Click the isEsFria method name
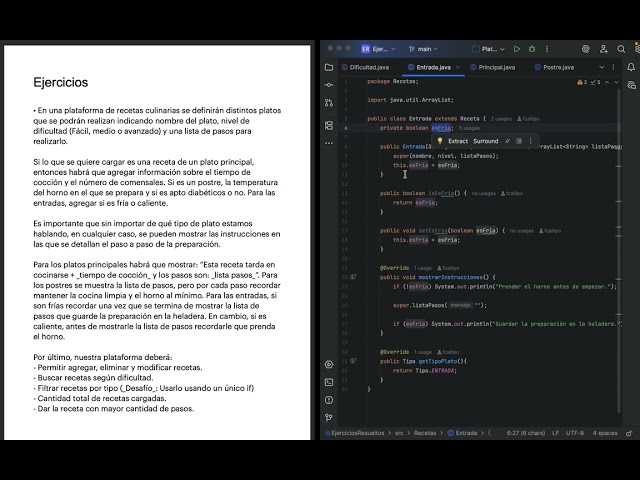 pyautogui.click(x=441, y=193)
